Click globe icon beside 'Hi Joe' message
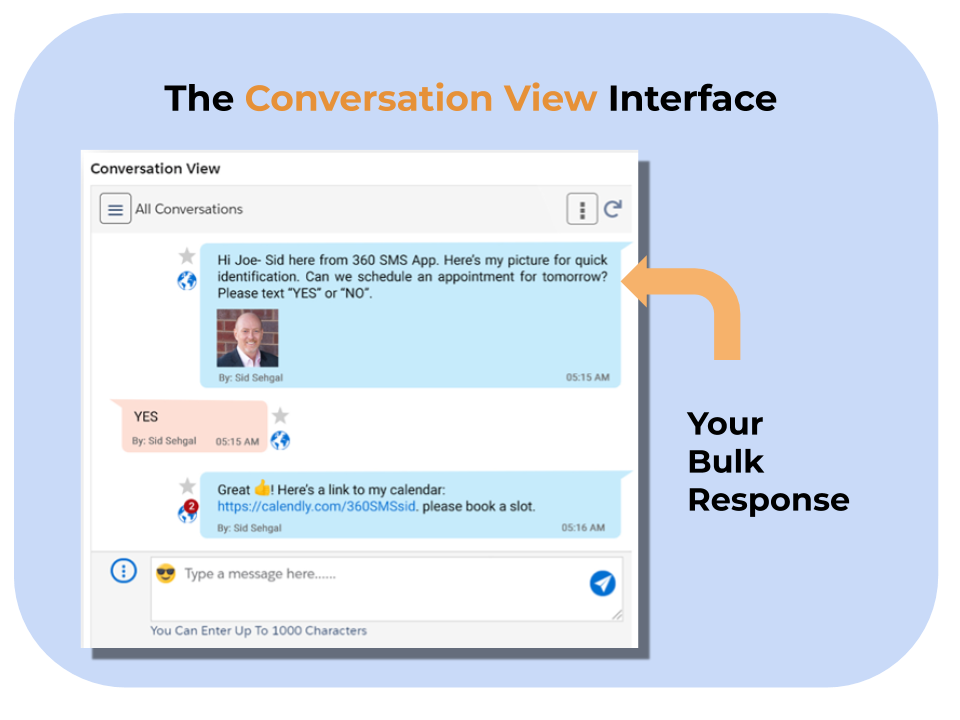 click(187, 281)
